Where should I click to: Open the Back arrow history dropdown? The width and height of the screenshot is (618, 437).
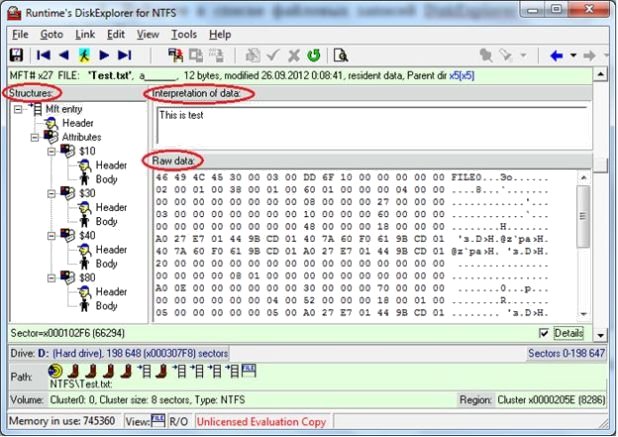click(x=573, y=56)
